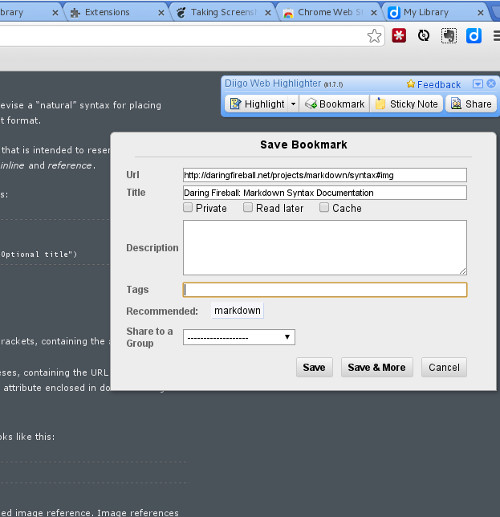Image resolution: width=500 pixels, height=517 pixels.
Task: Click the Save & More button
Action: [x=377, y=367]
